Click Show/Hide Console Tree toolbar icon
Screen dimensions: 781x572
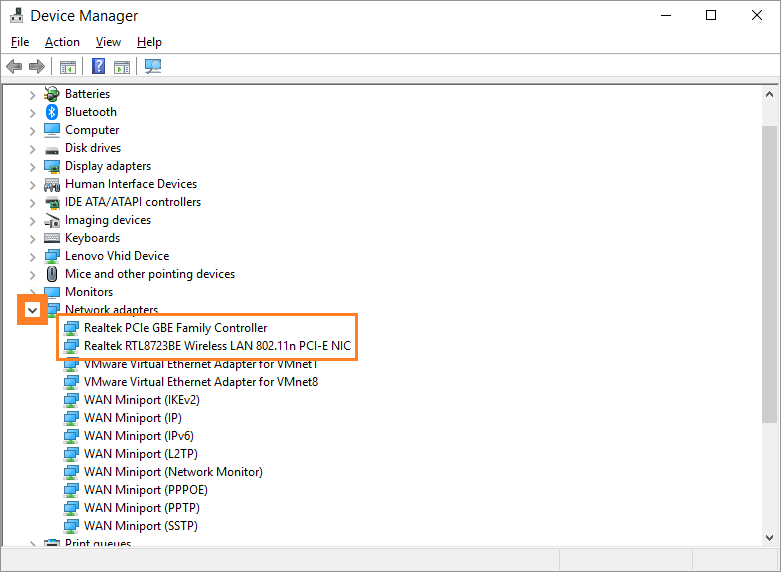pyautogui.click(x=68, y=66)
